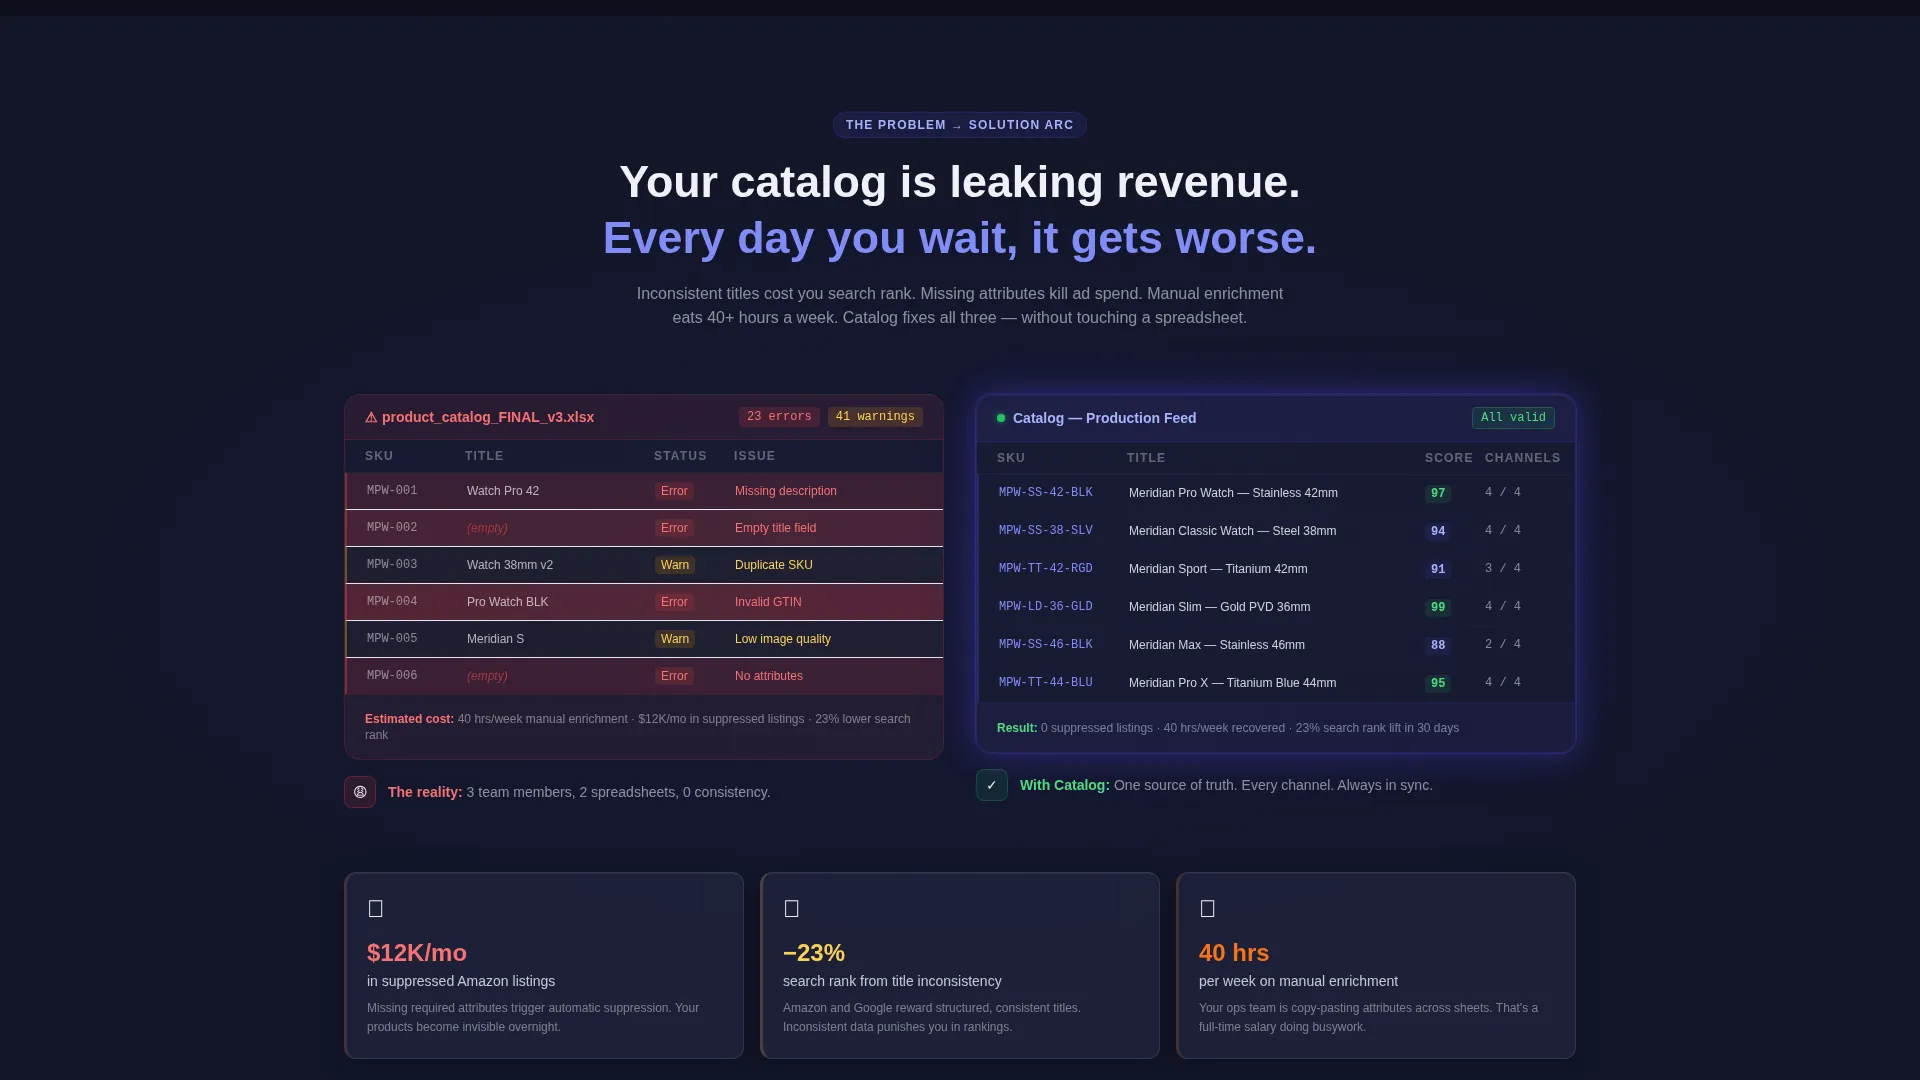Viewport: 1920px width, 1080px height.
Task: Click the score badge 99
Action: click(1438, 607)
